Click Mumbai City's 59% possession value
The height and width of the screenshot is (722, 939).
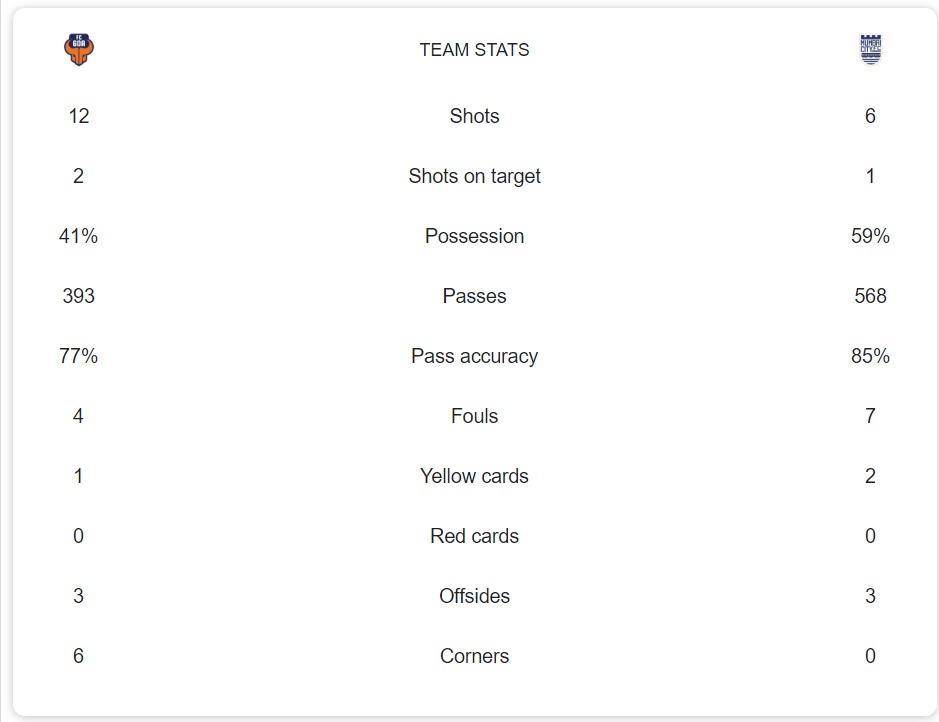870,236
